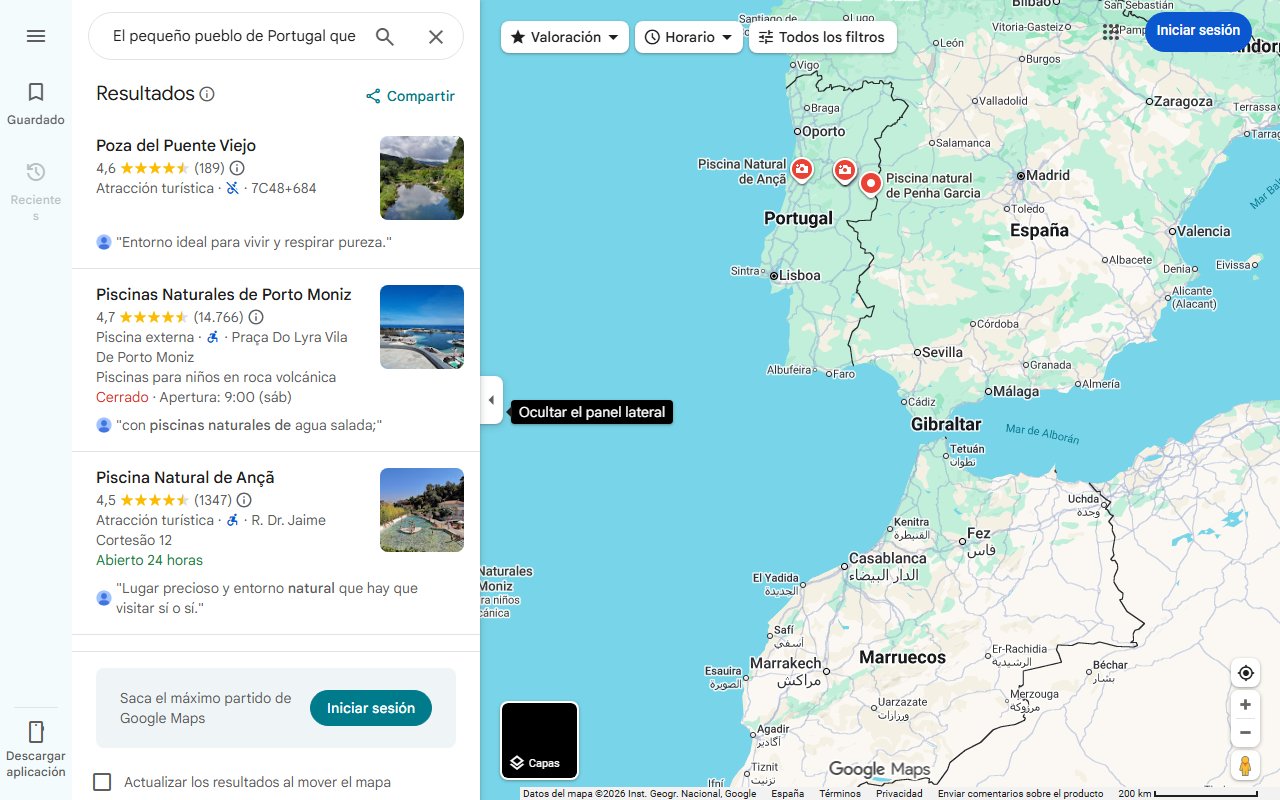
Task: Pick up the Street View pegman
Action: [x=1245, y=765]
